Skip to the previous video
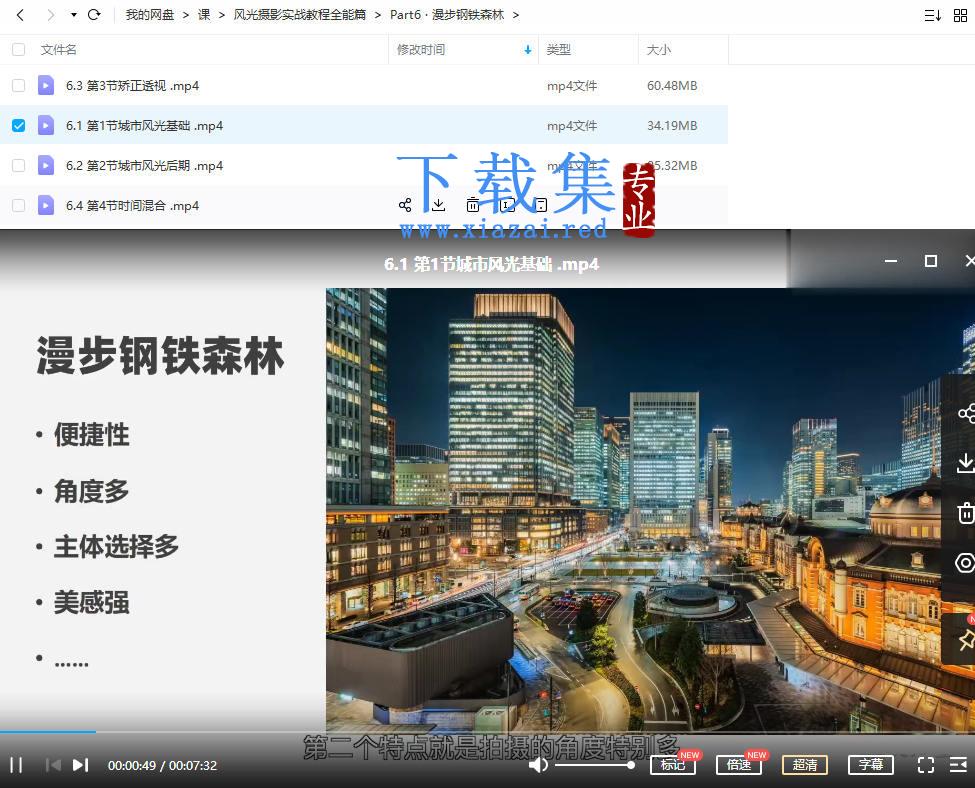Image resolution: width=975 pixels, height=788 pixels. (53, 765)
